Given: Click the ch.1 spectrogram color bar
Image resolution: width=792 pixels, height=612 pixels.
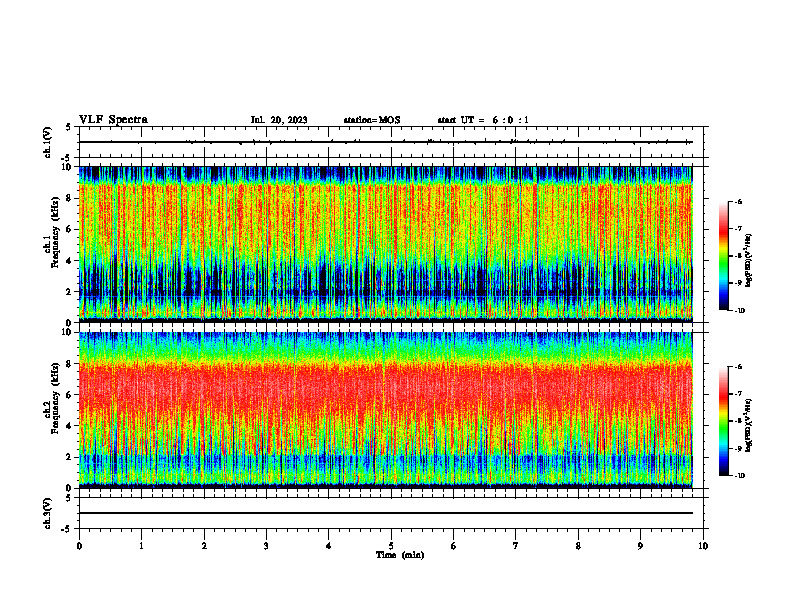Looking at the screenshot, I should tap(723, 256).
